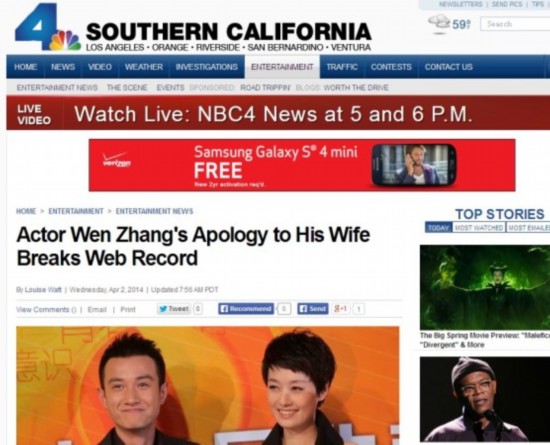The width and height of the screenshot is (550, 445).
Task: Open the Investigations menu item
Action: point(207,67)
